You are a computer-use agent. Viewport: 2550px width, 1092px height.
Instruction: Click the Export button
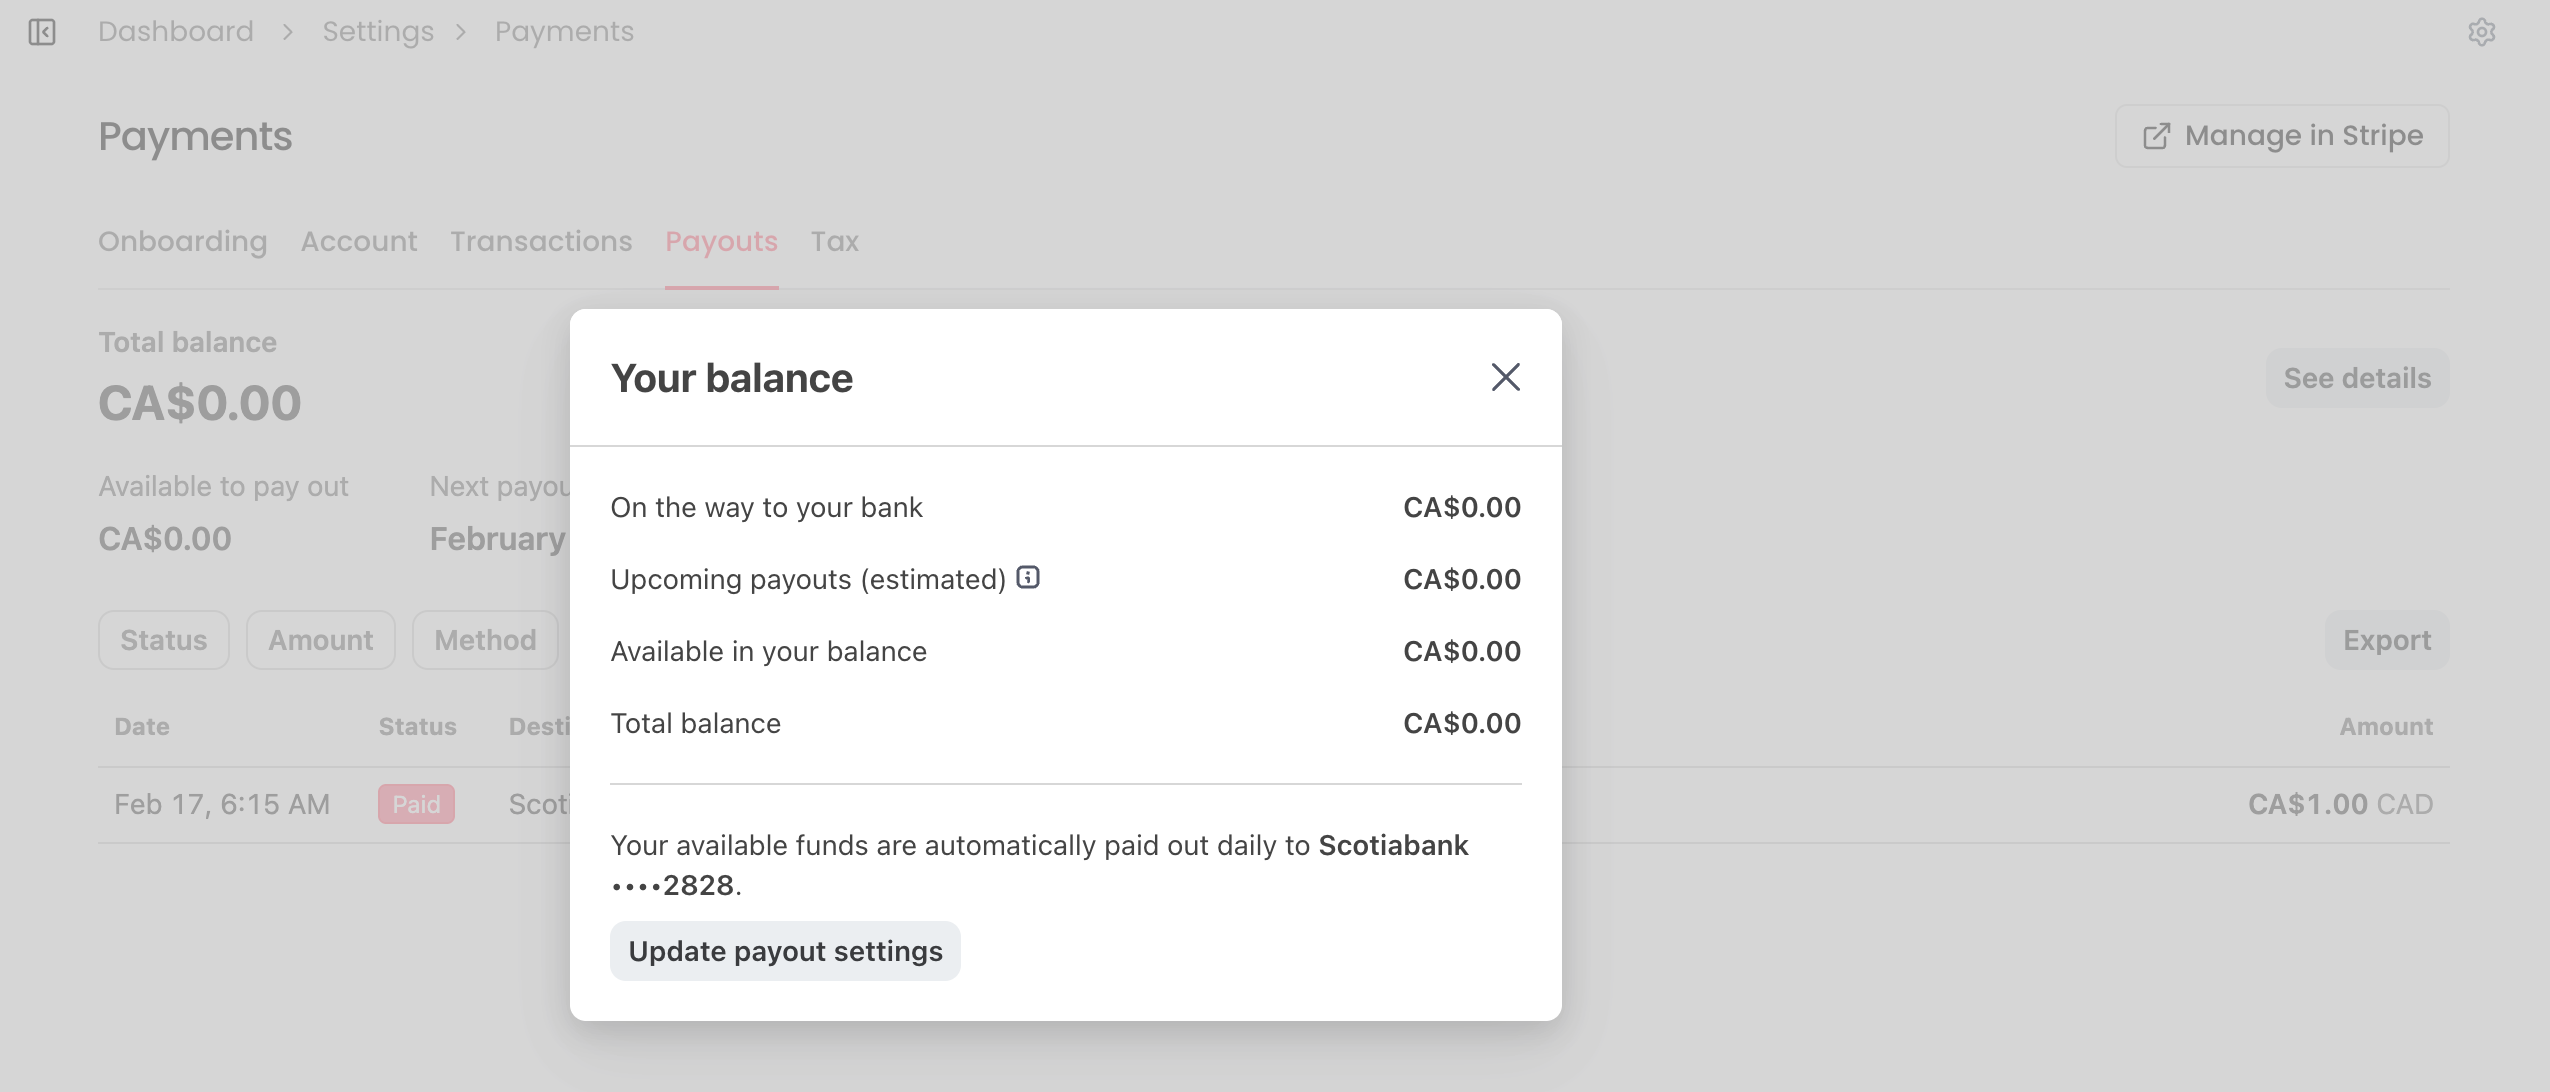pyautogui.click(x=2387, y=640)
